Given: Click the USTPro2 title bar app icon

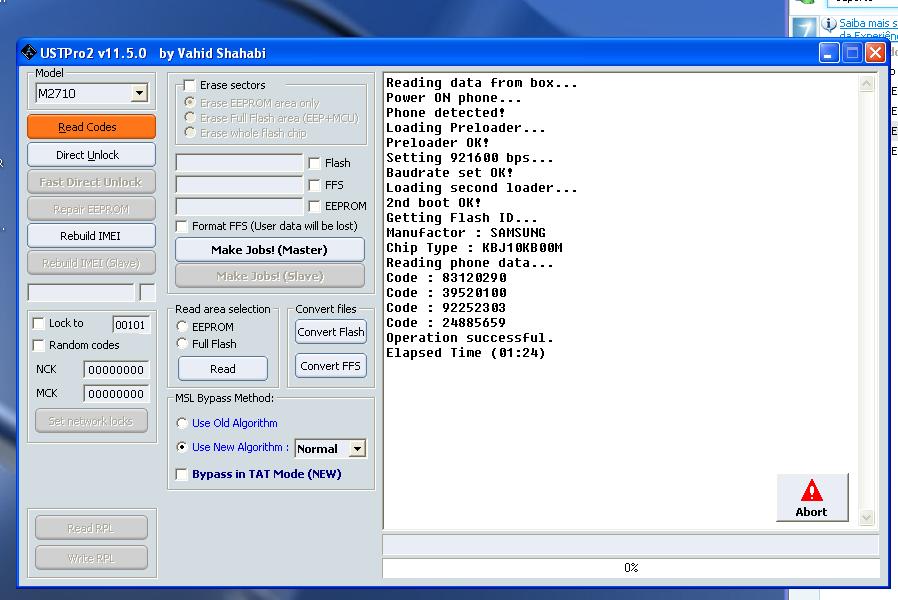Looking at the screenshot, I should [x=29, y=53].
